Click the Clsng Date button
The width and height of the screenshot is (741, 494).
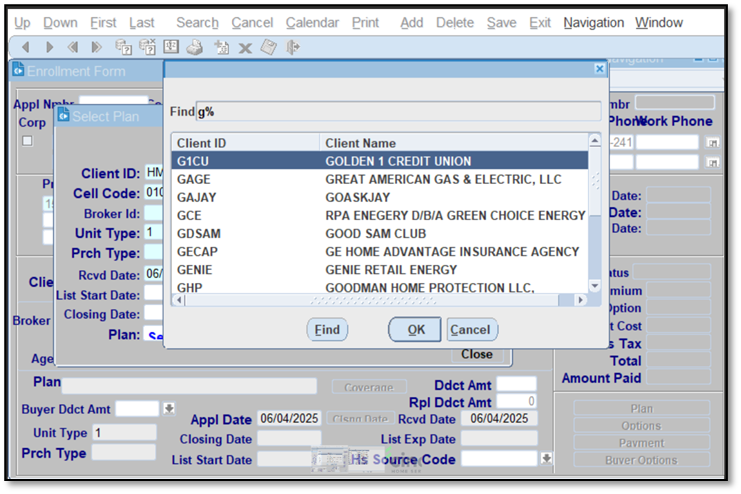point(360,418)
